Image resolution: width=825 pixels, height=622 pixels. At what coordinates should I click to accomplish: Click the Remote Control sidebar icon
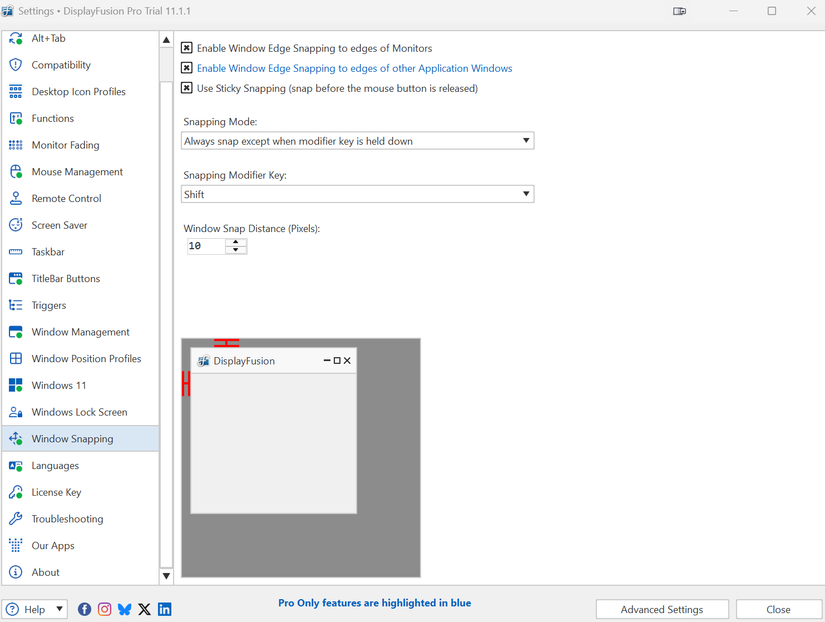[15, 198]
